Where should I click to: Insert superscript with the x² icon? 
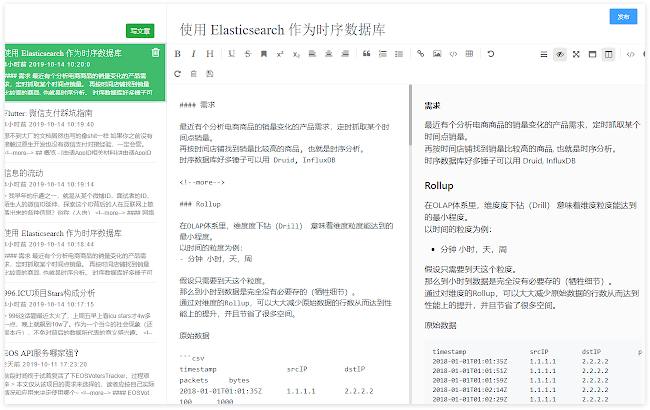pos(280,54)
